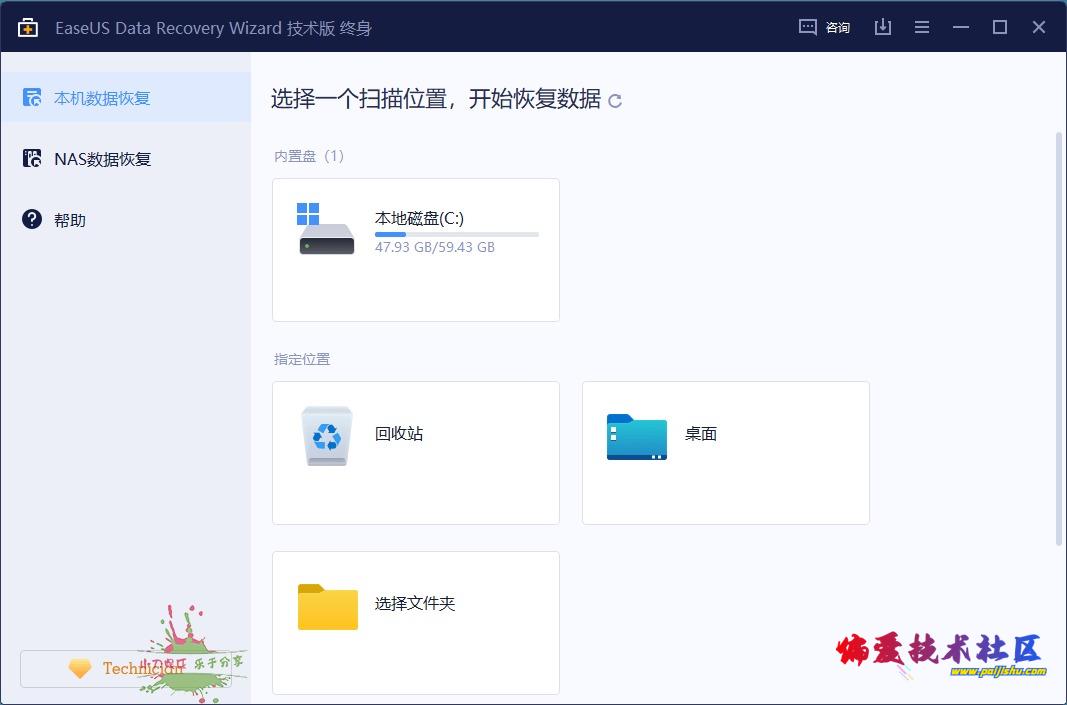Click the 指定位置 section label
The height and width of the screenshot is (705, 1067).
point(302,359)
